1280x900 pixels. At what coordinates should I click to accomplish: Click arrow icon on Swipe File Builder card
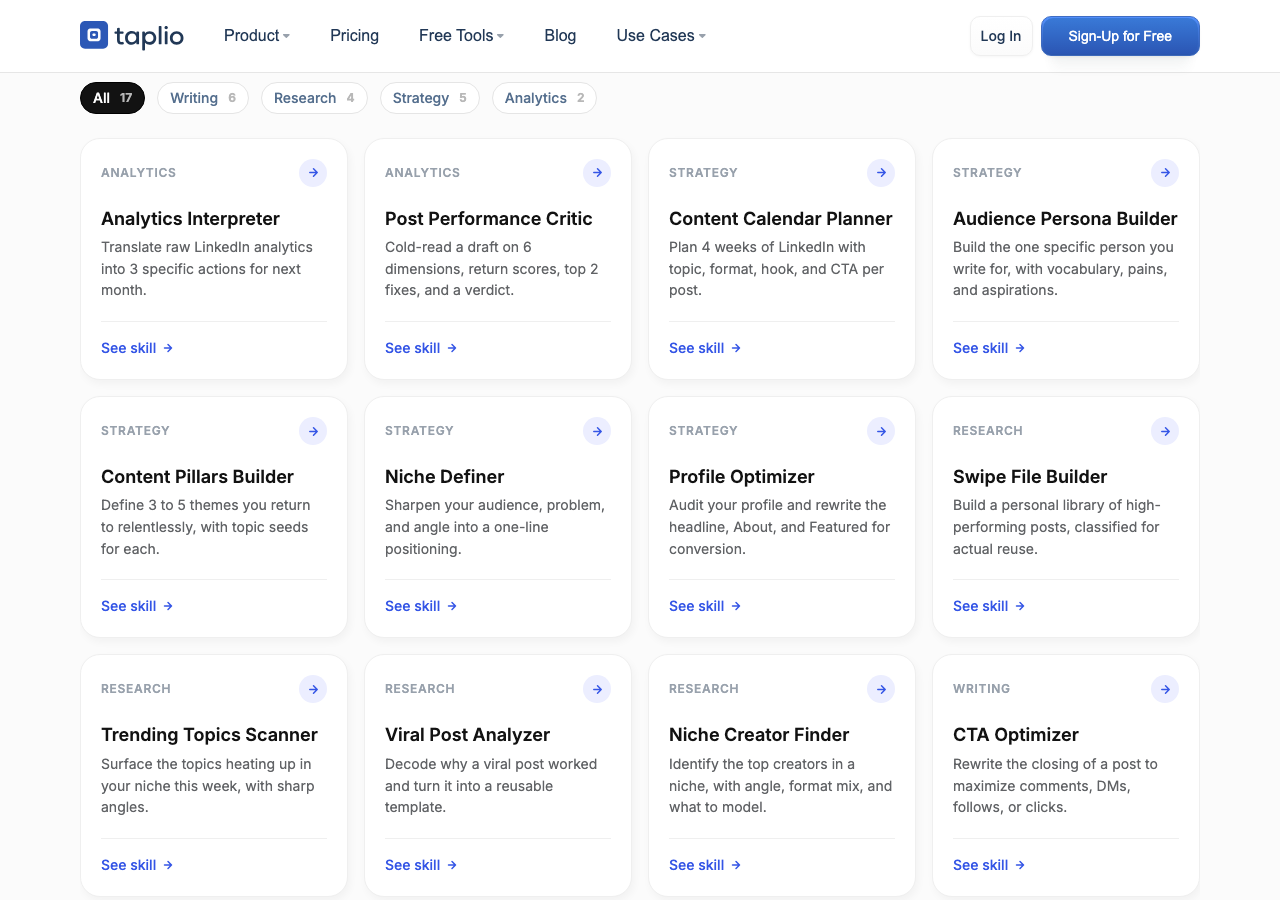(x=1165, y=431)
